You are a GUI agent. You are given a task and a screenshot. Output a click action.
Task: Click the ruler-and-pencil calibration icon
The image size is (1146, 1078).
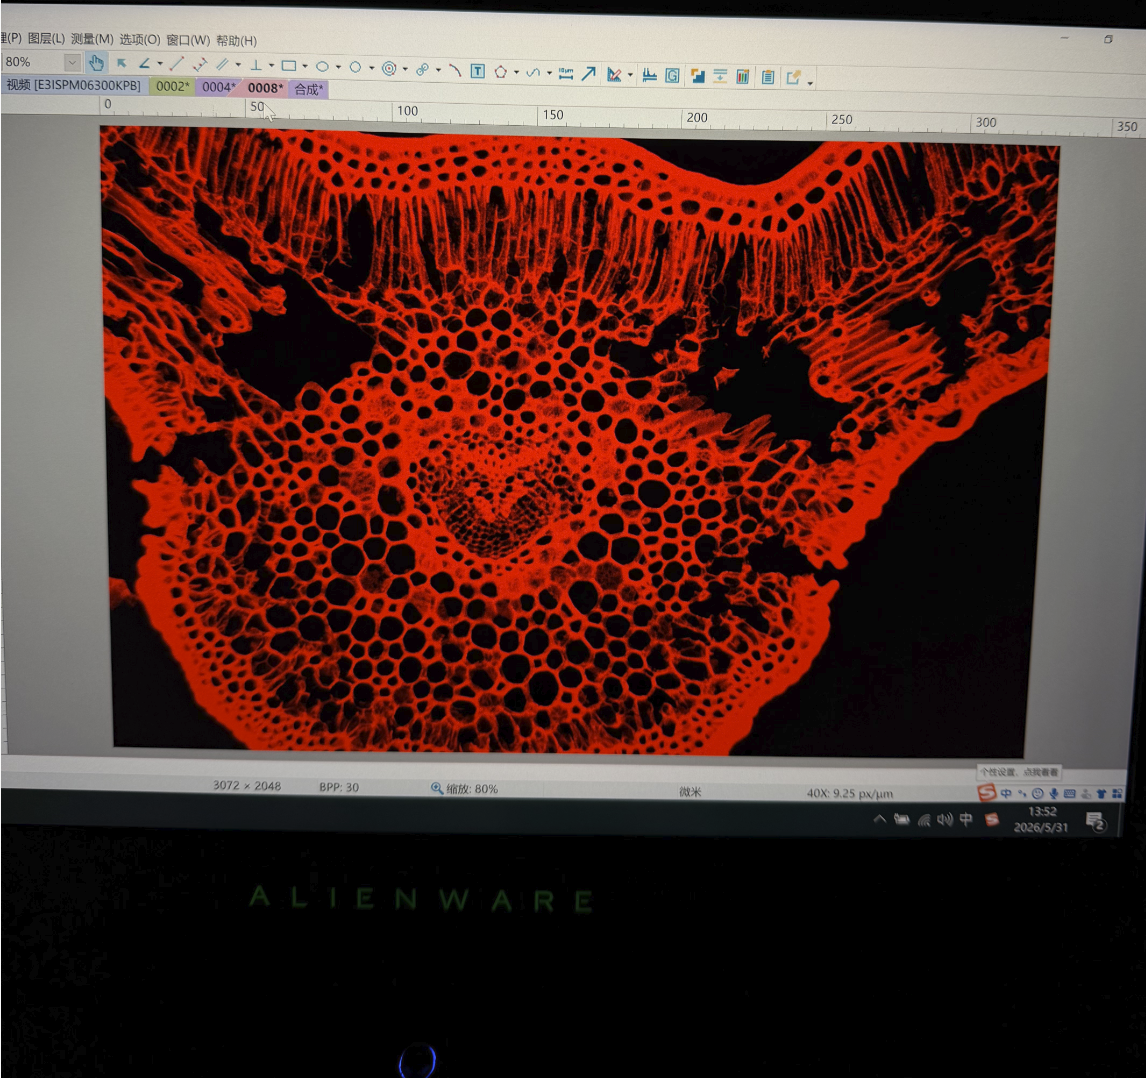click(614, 75)
